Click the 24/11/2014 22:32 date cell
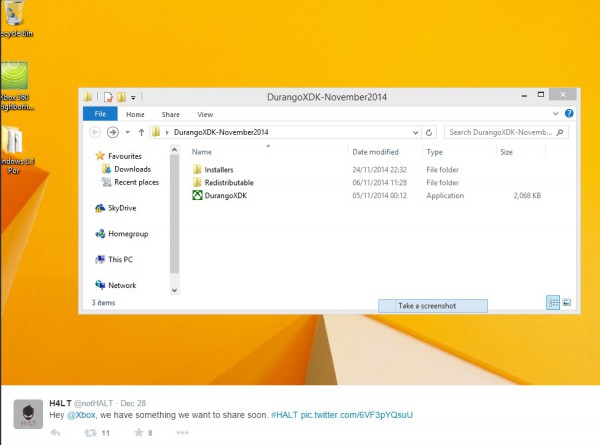This screenshot has height=445, width=600. [x=379, y=170]
